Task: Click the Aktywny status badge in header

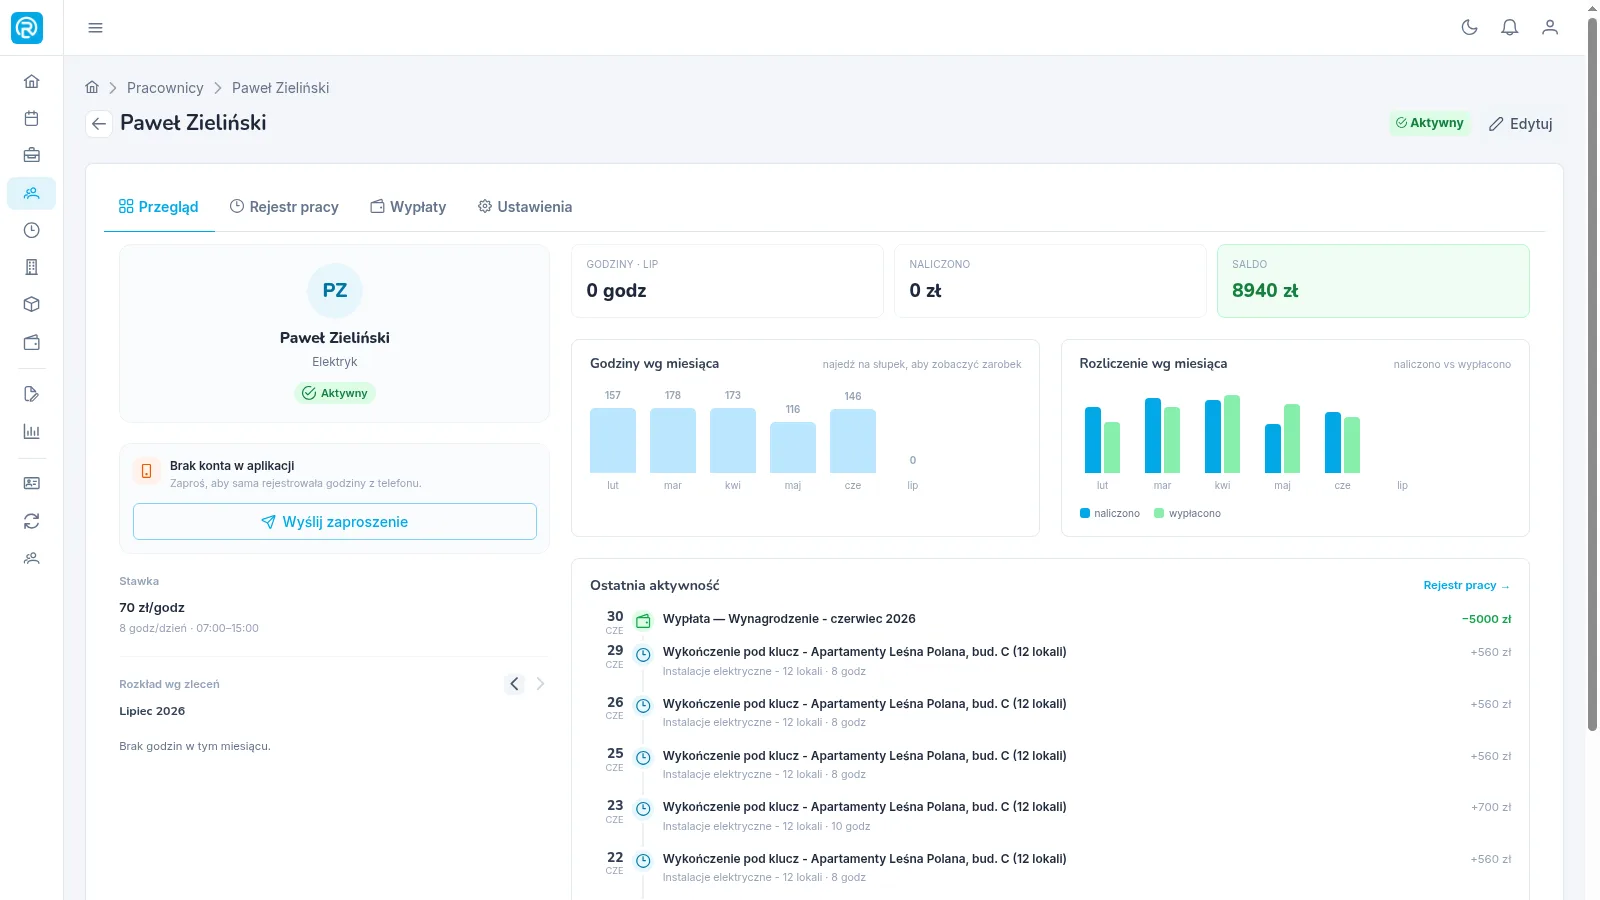Action: tap(1430, 123)
